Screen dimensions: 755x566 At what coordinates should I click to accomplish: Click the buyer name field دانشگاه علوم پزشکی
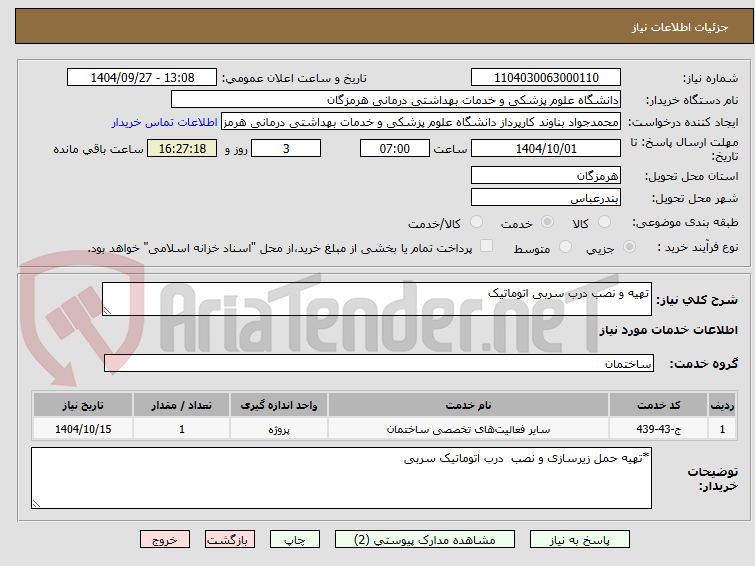[x=396, y=100]
